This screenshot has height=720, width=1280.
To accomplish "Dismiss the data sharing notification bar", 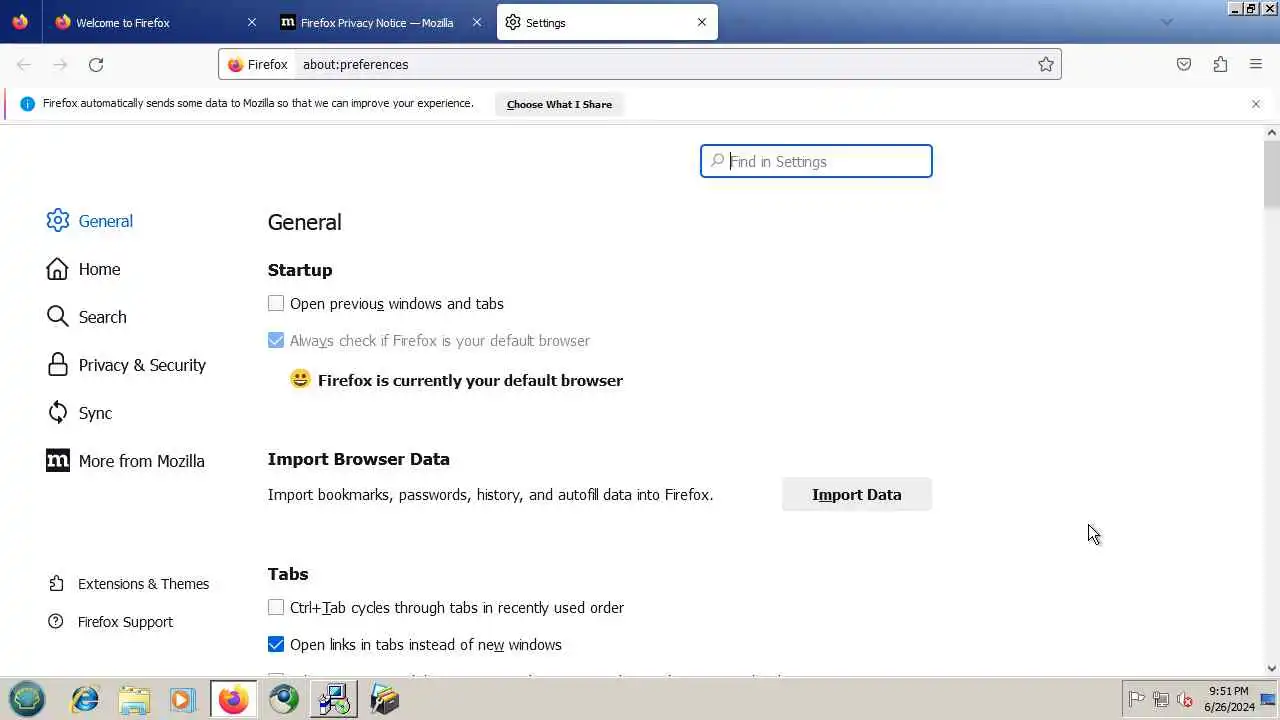I will pos(1256,104).
